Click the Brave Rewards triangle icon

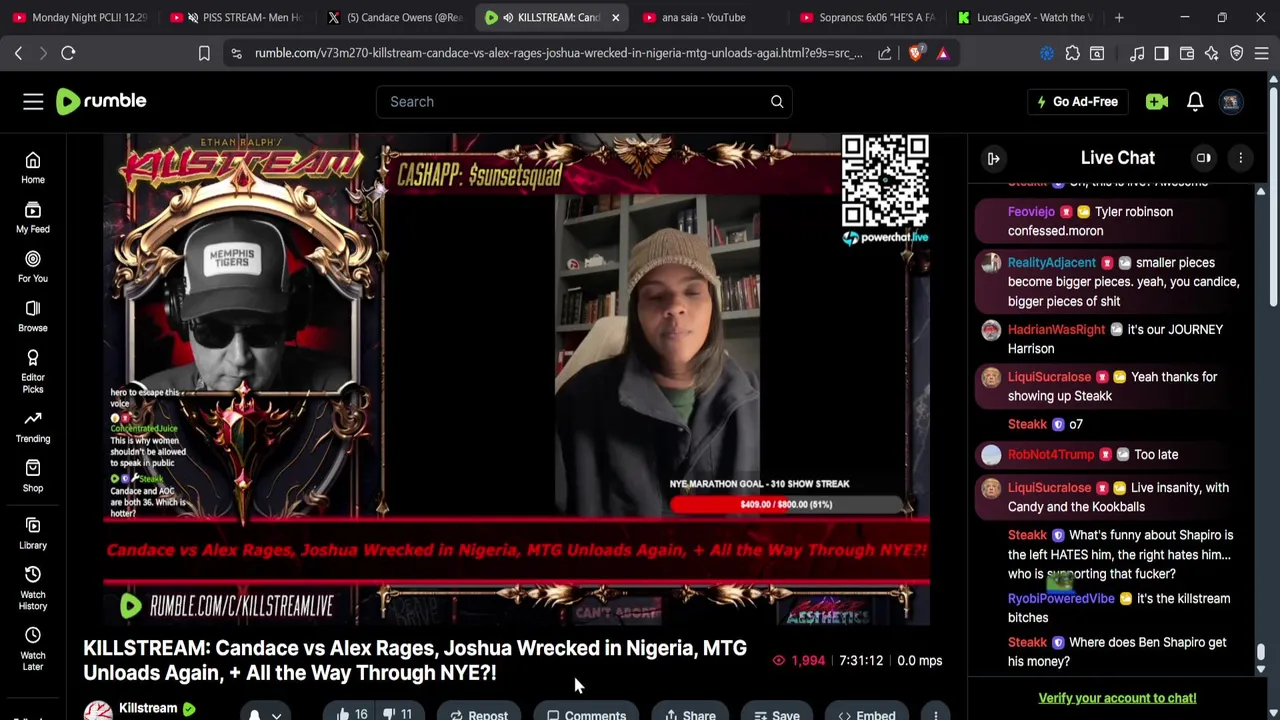942,53
